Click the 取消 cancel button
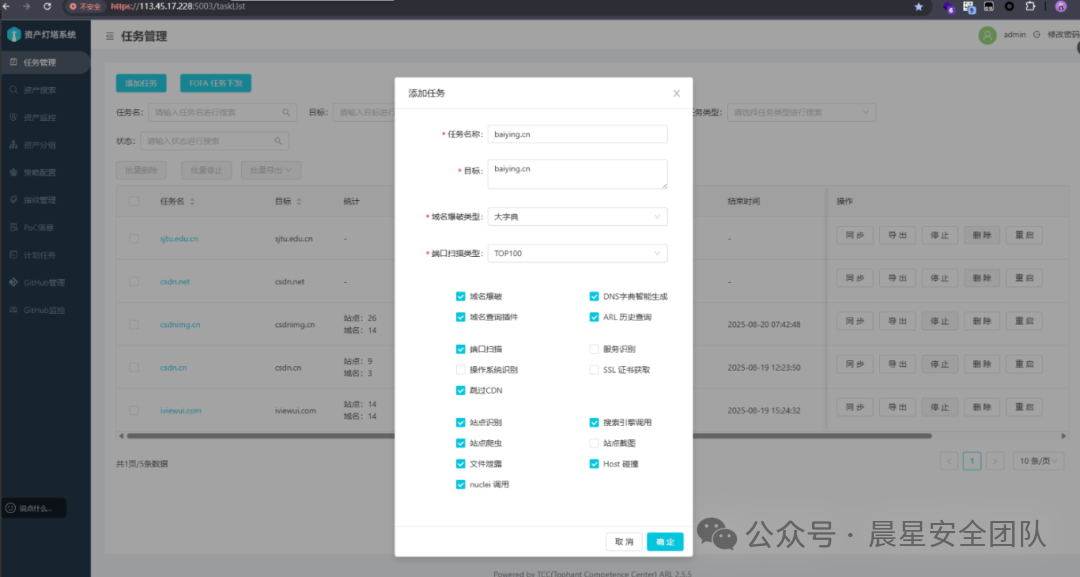The height and width of the screenshot is (577, 1080). click(624, 542)
